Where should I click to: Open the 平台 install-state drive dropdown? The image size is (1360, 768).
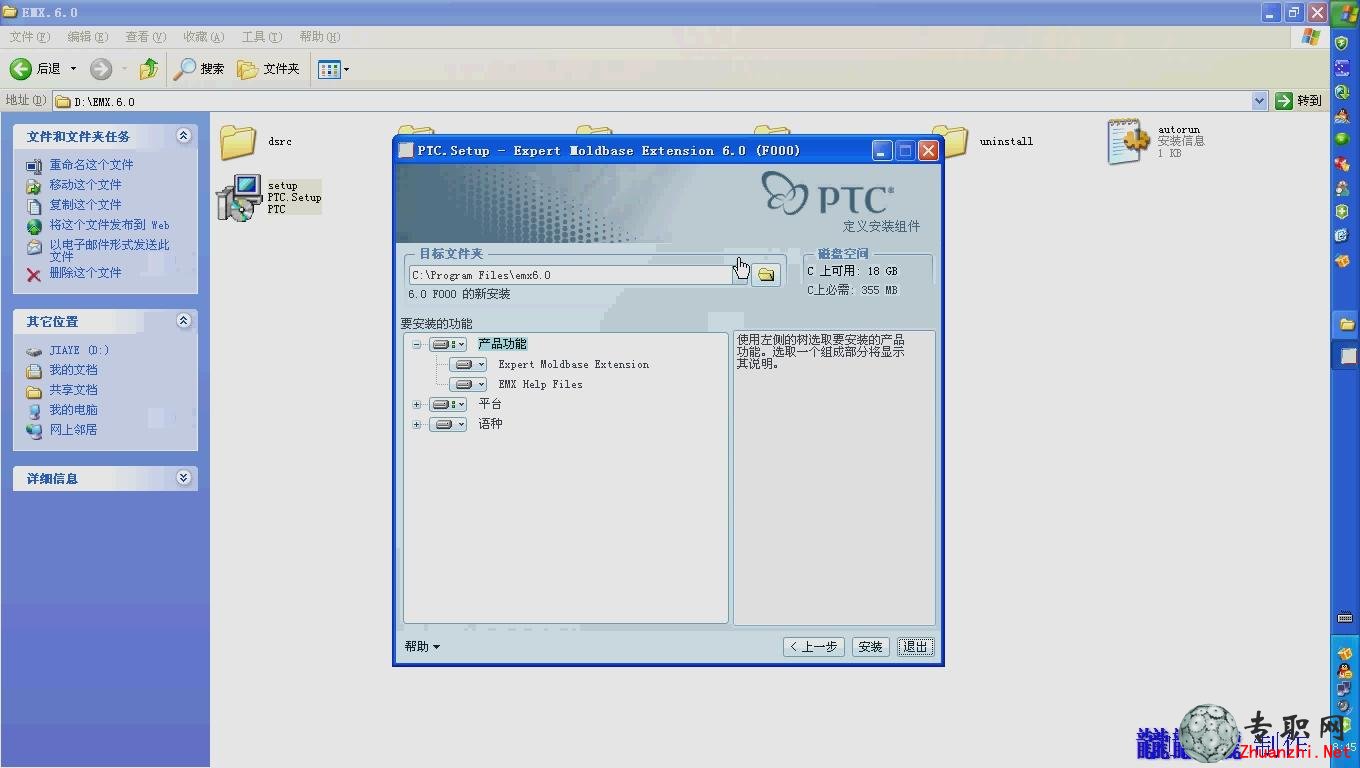(x=448, y=404)
